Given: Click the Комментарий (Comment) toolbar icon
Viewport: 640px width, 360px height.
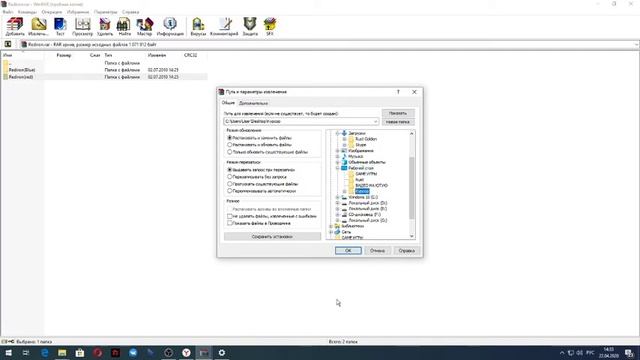Looking at the screenshot, I should click(224, 27).
